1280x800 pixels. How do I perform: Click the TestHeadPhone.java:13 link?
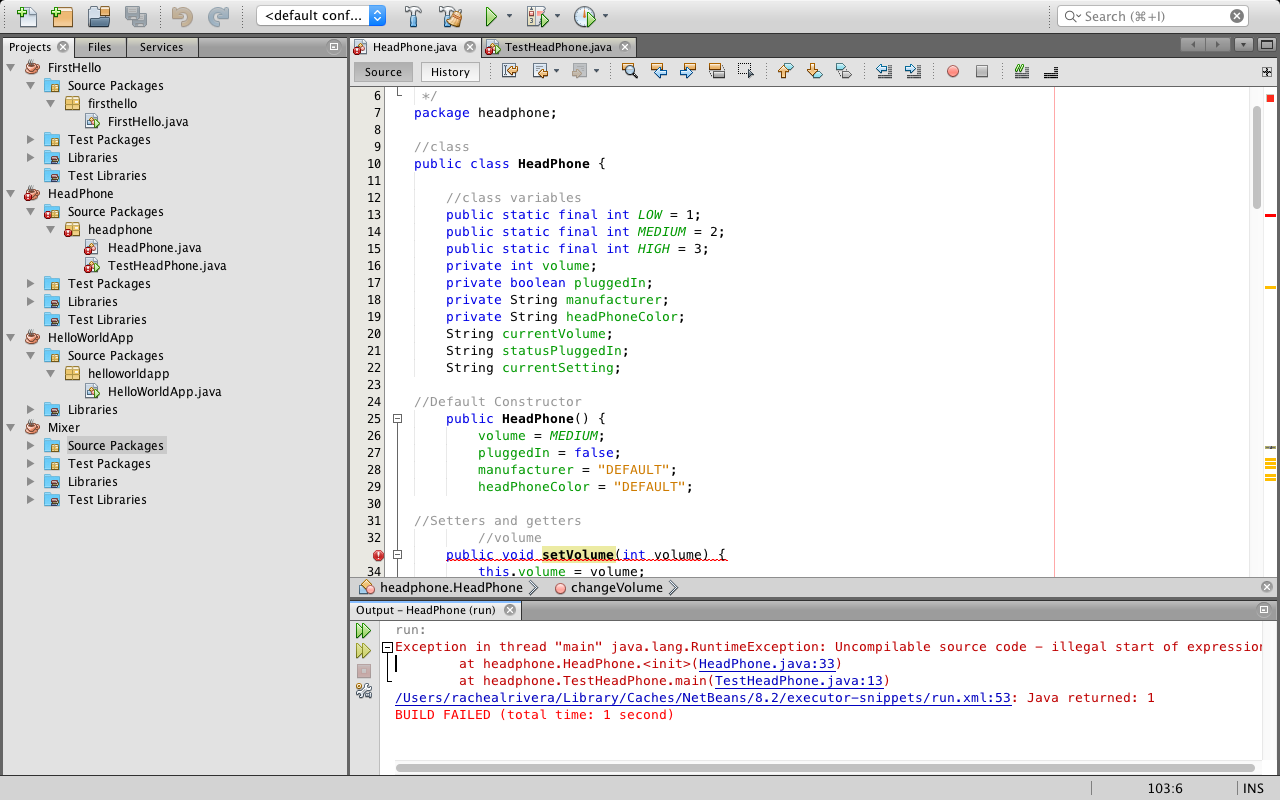click(x=799, y=681)
